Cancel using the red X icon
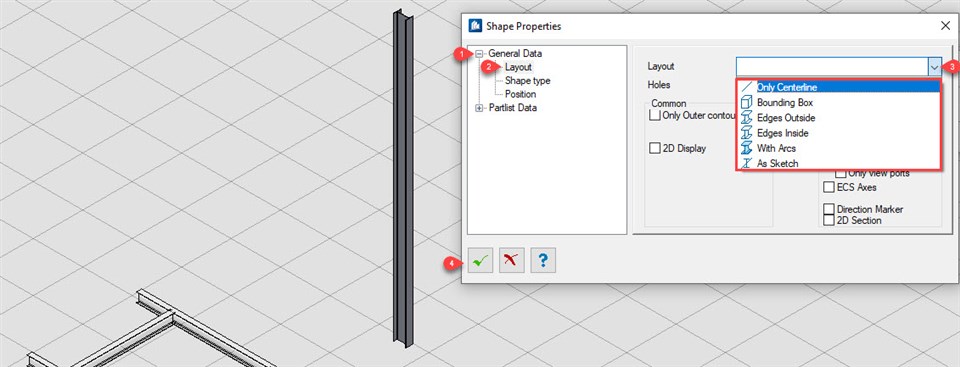 click(511, 260)
